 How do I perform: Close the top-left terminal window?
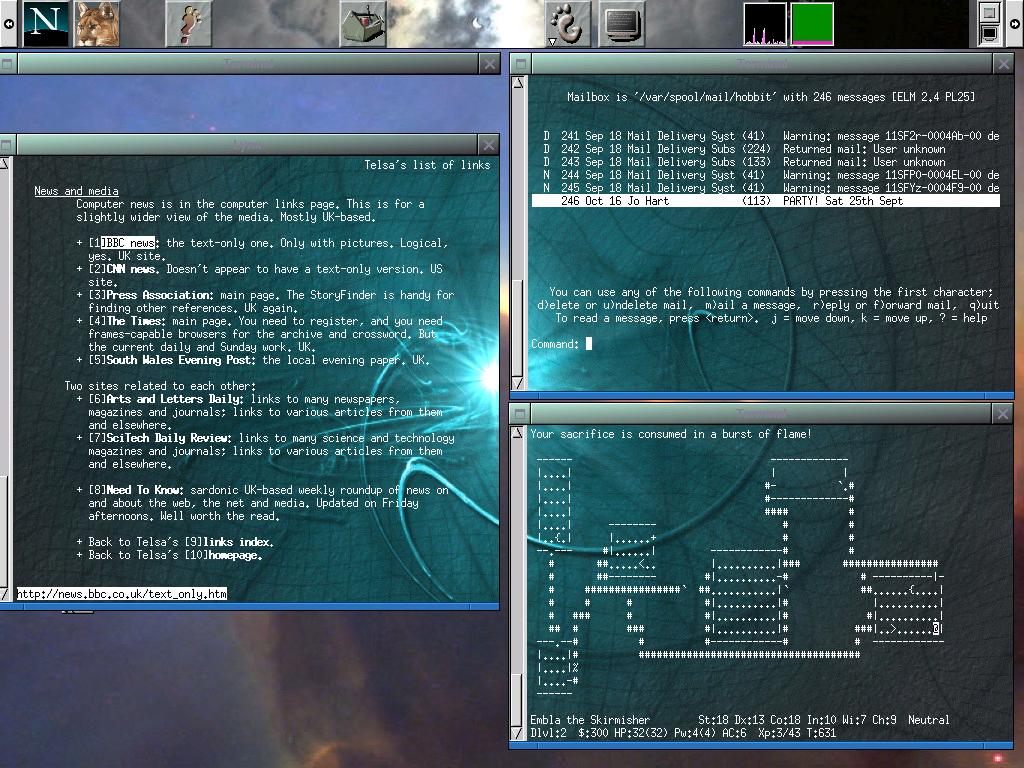pos(489,63)
